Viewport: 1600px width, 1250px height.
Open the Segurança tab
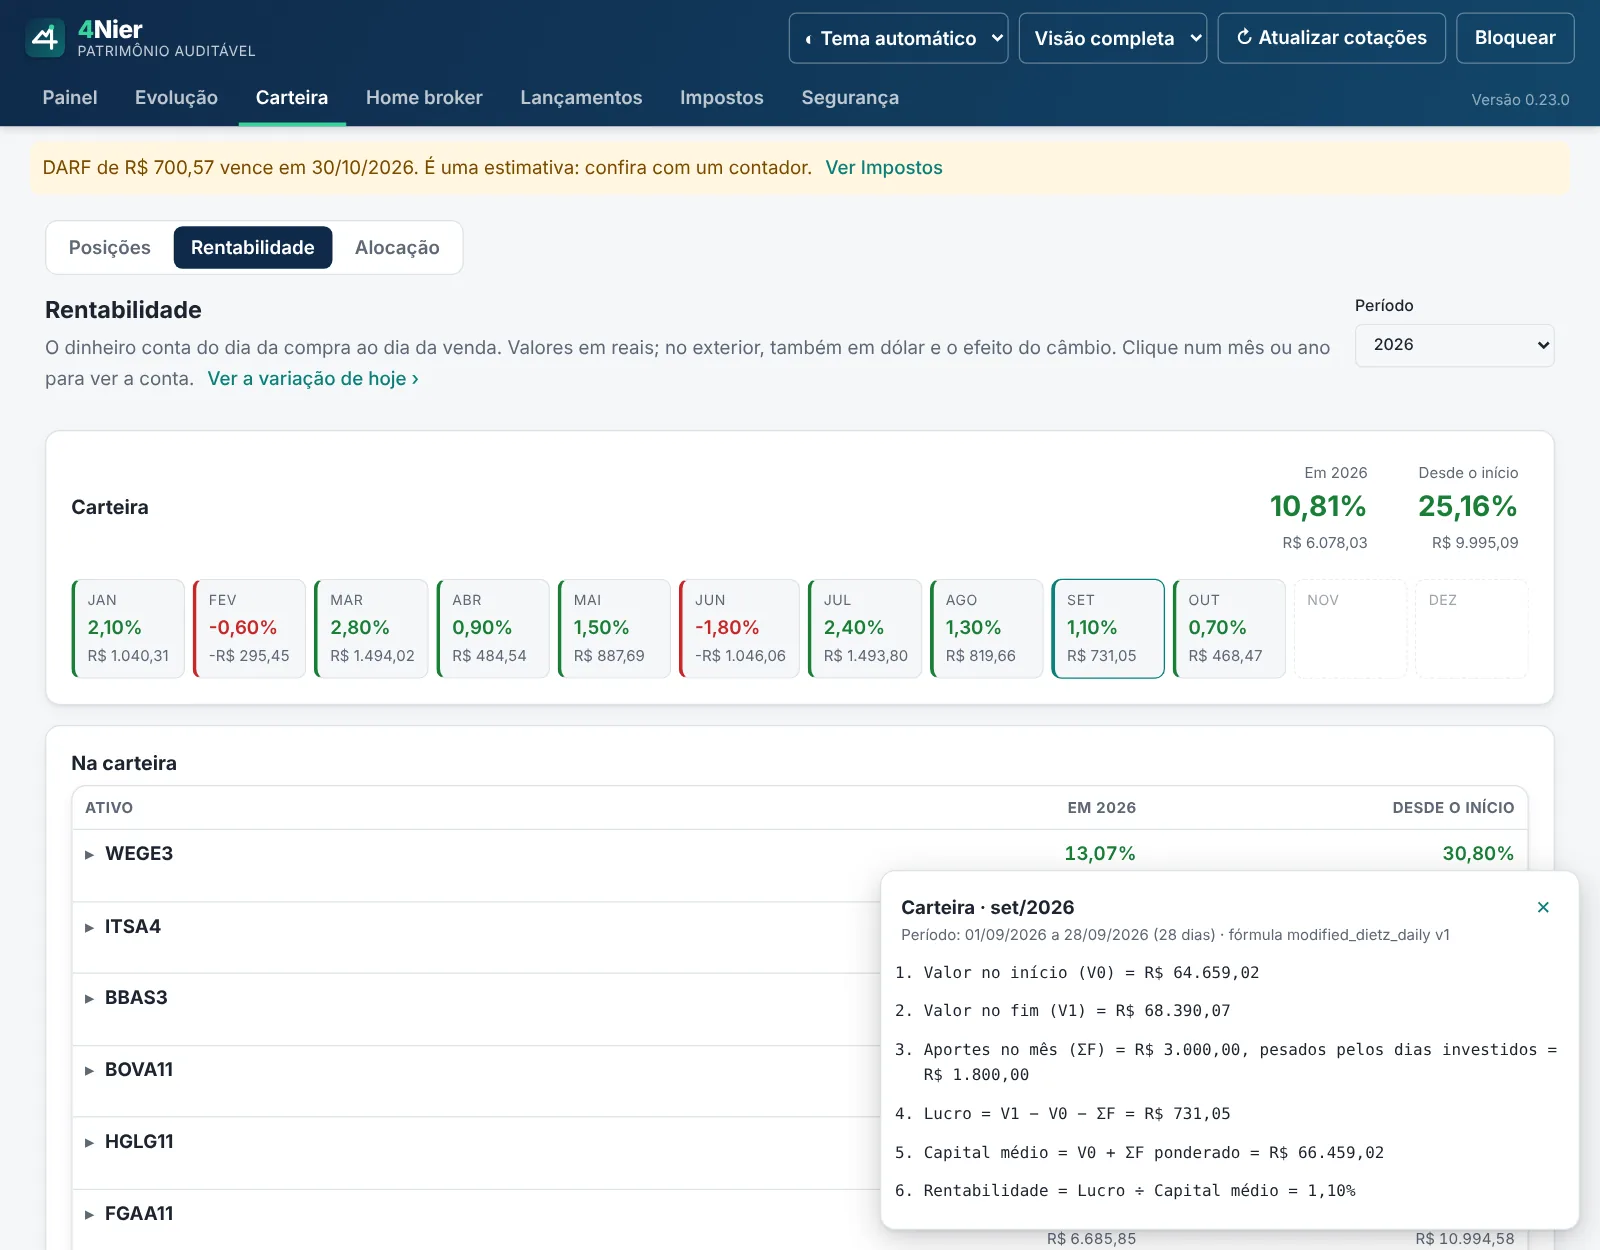coord(850,98)
